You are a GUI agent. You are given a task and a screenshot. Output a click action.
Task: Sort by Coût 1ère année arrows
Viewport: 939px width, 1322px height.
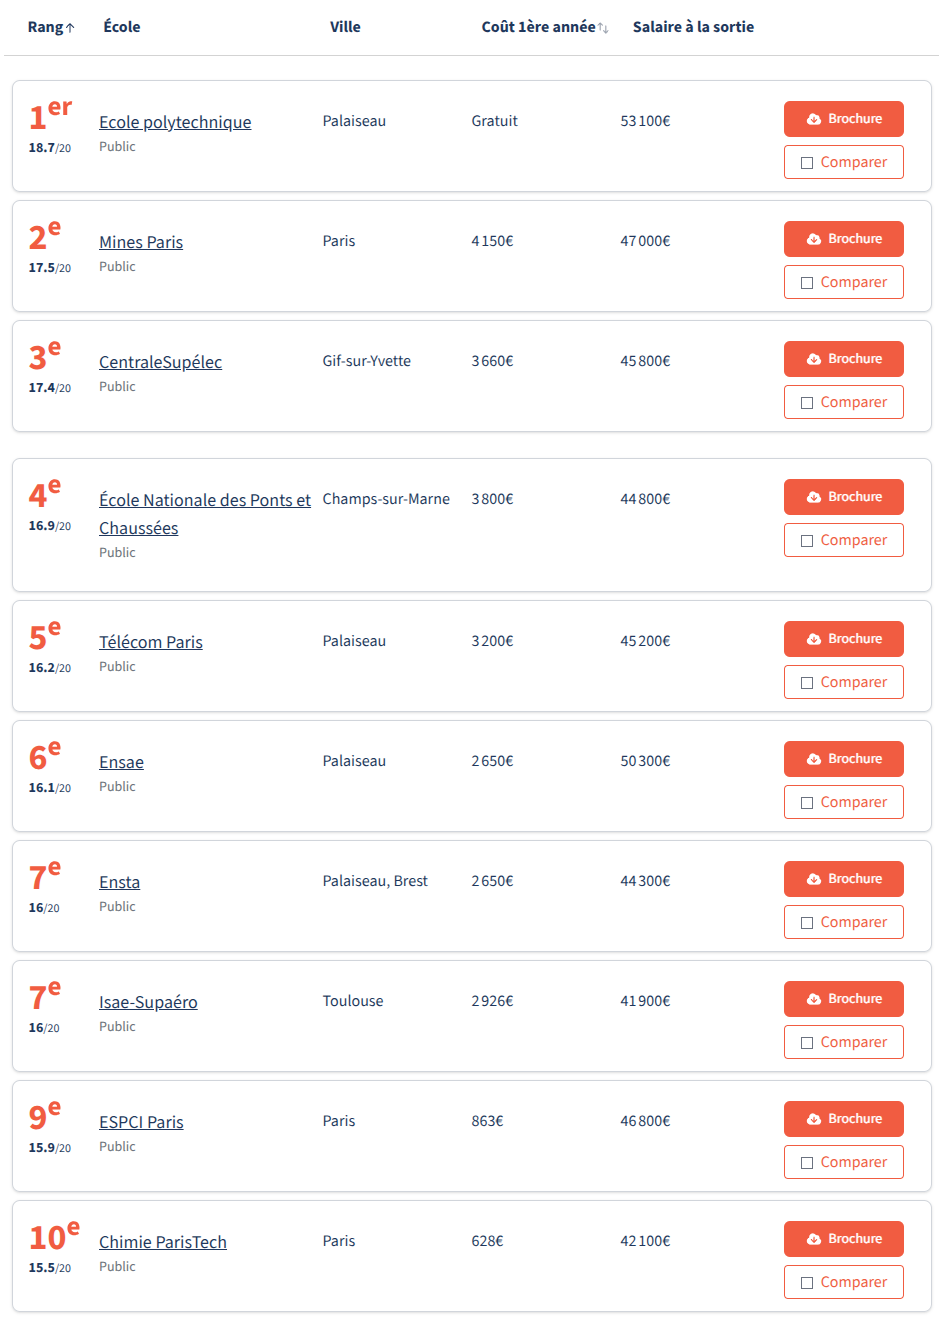click(x=603, y=28)
